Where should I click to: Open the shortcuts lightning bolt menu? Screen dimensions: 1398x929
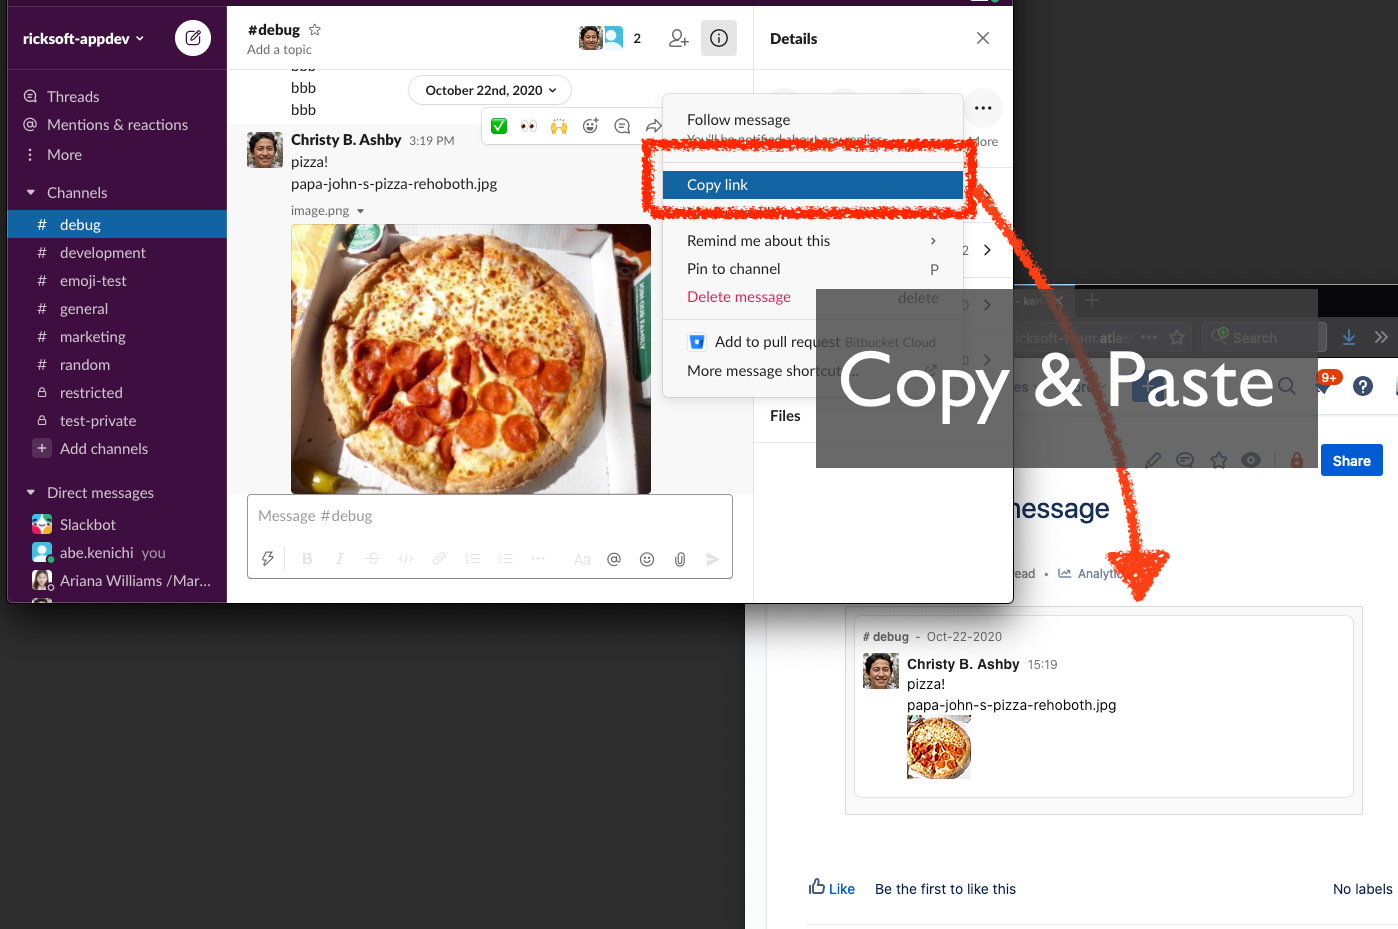point(268,559)
